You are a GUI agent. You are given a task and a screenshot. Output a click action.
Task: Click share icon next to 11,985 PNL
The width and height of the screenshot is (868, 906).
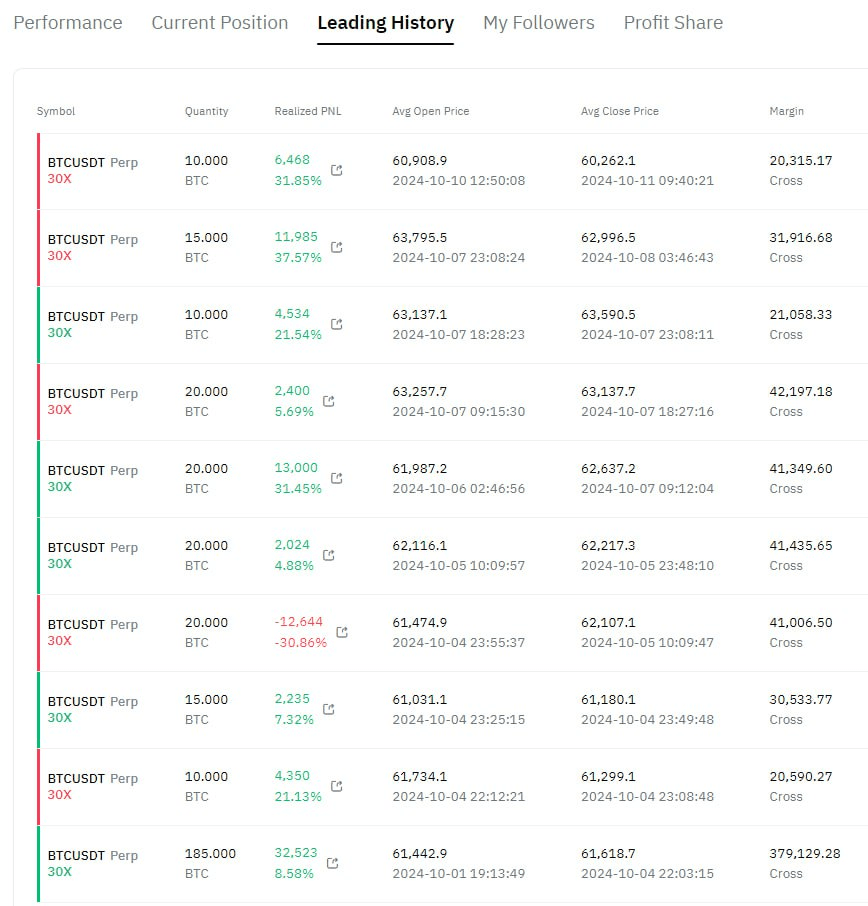pos(336,247)
